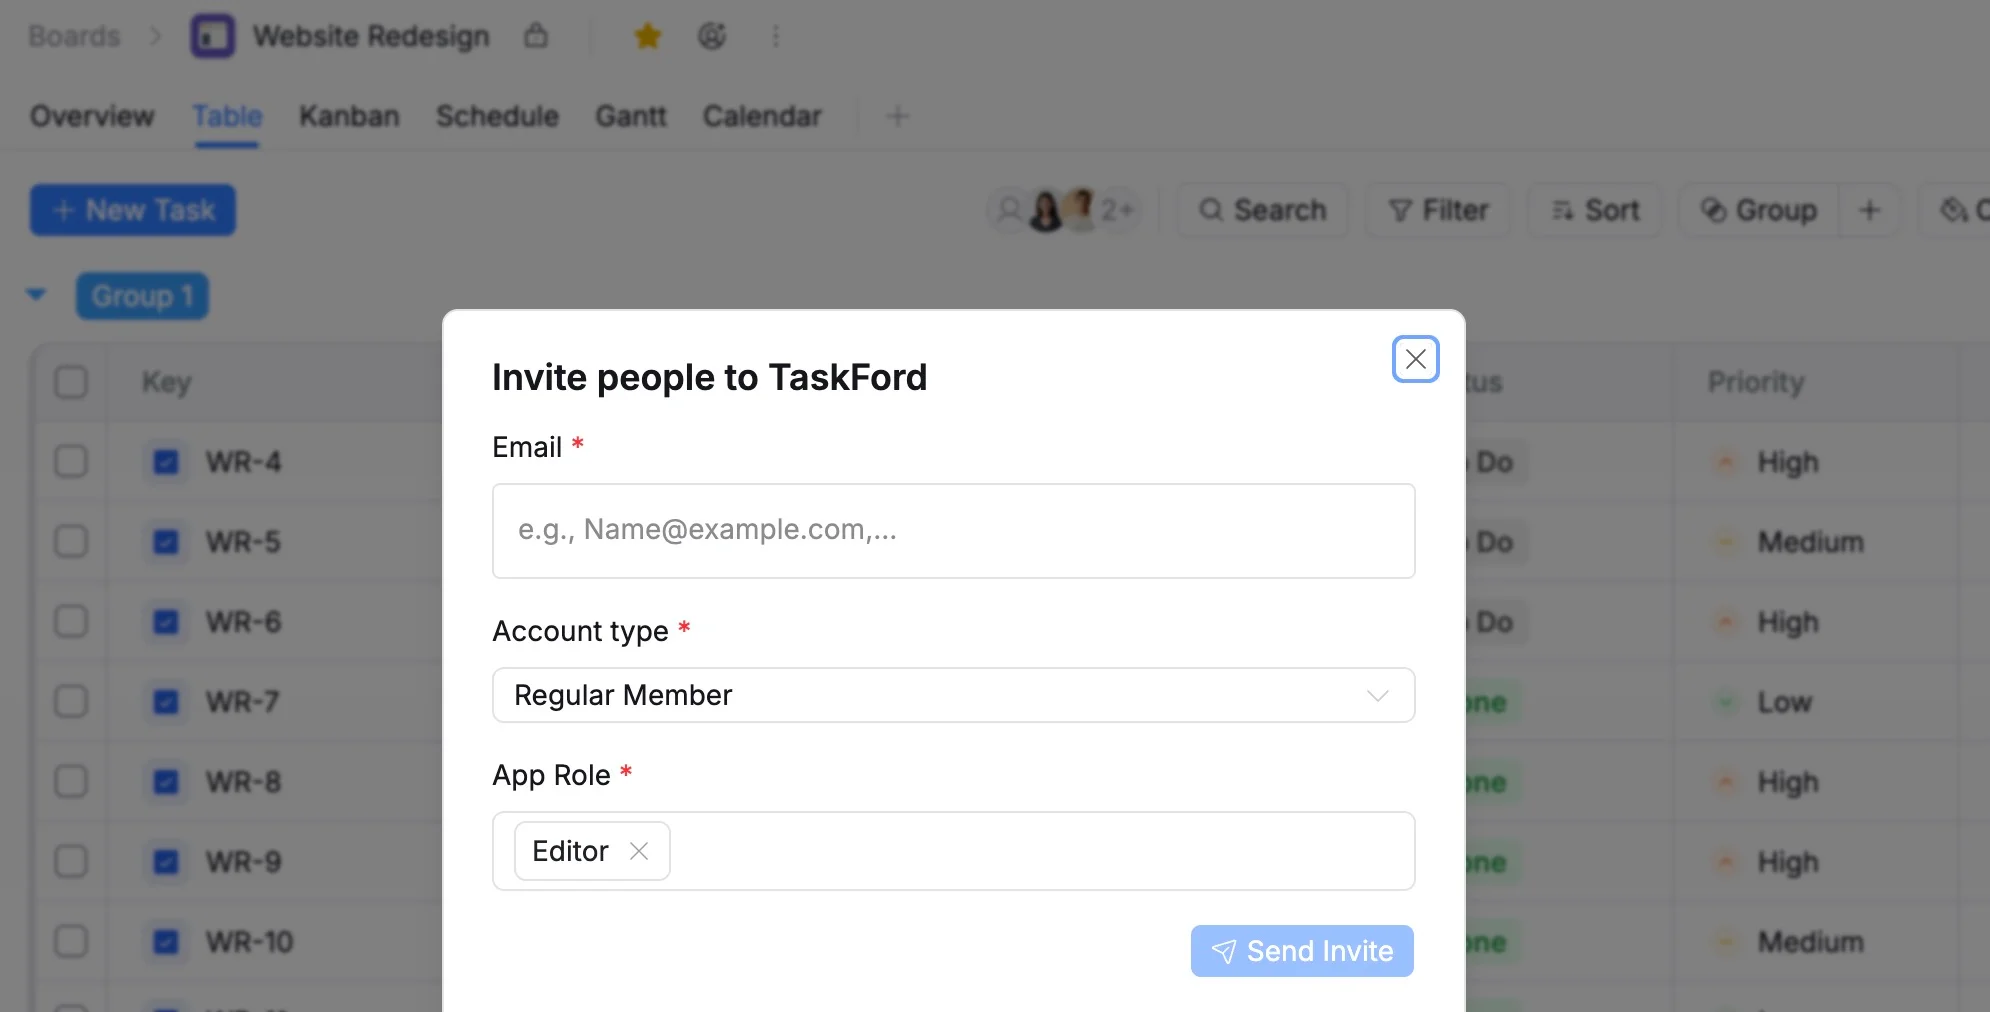Close the invite people dialog
Image resolution: width=1990 pixels, height=1012 pixels.
[x=1416, y=359]
